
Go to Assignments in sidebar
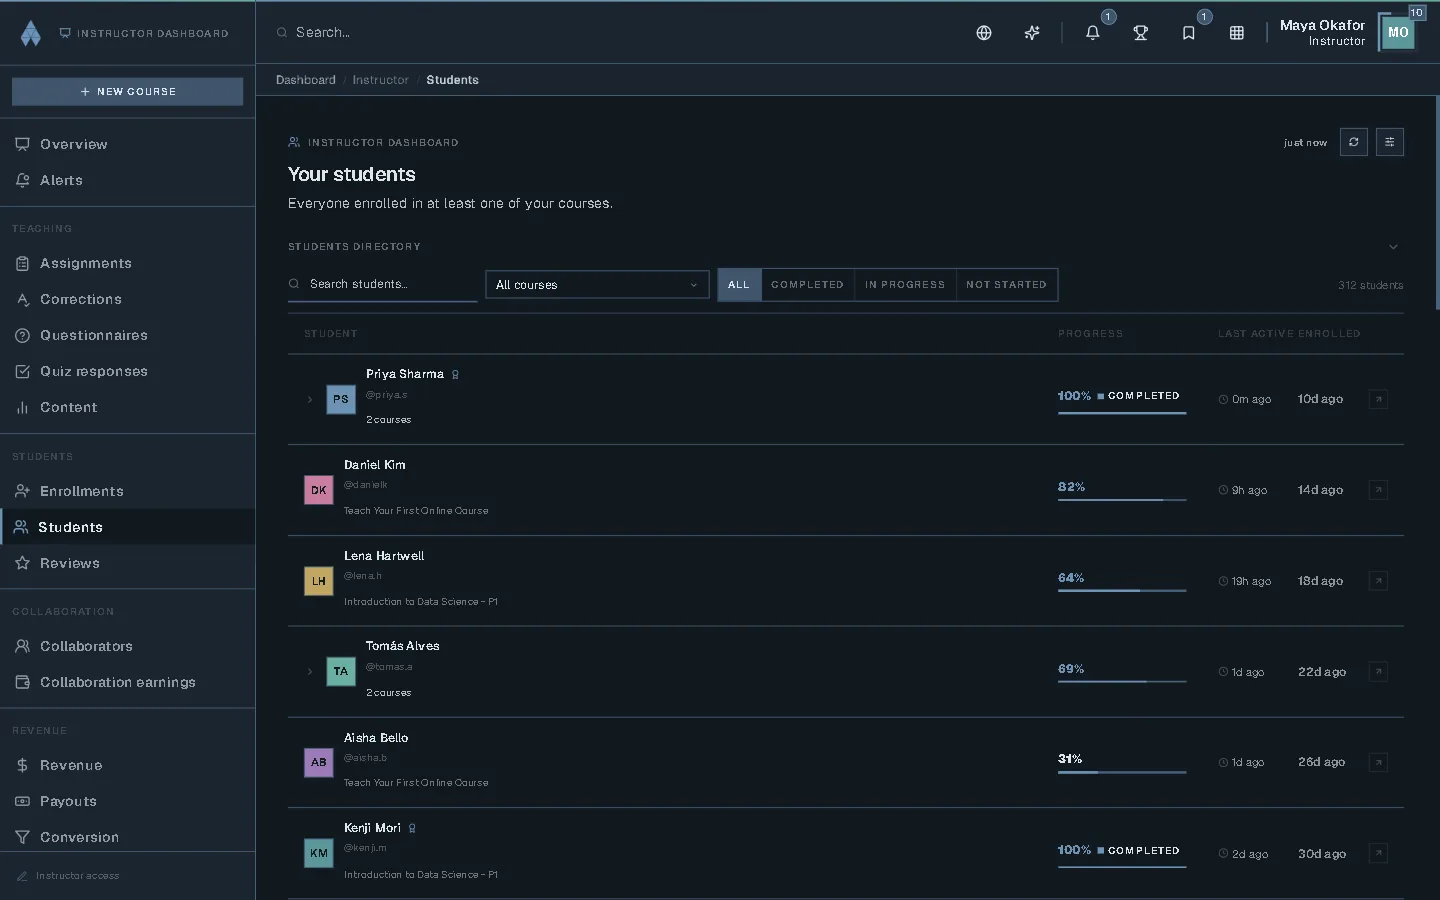[127, 263]
